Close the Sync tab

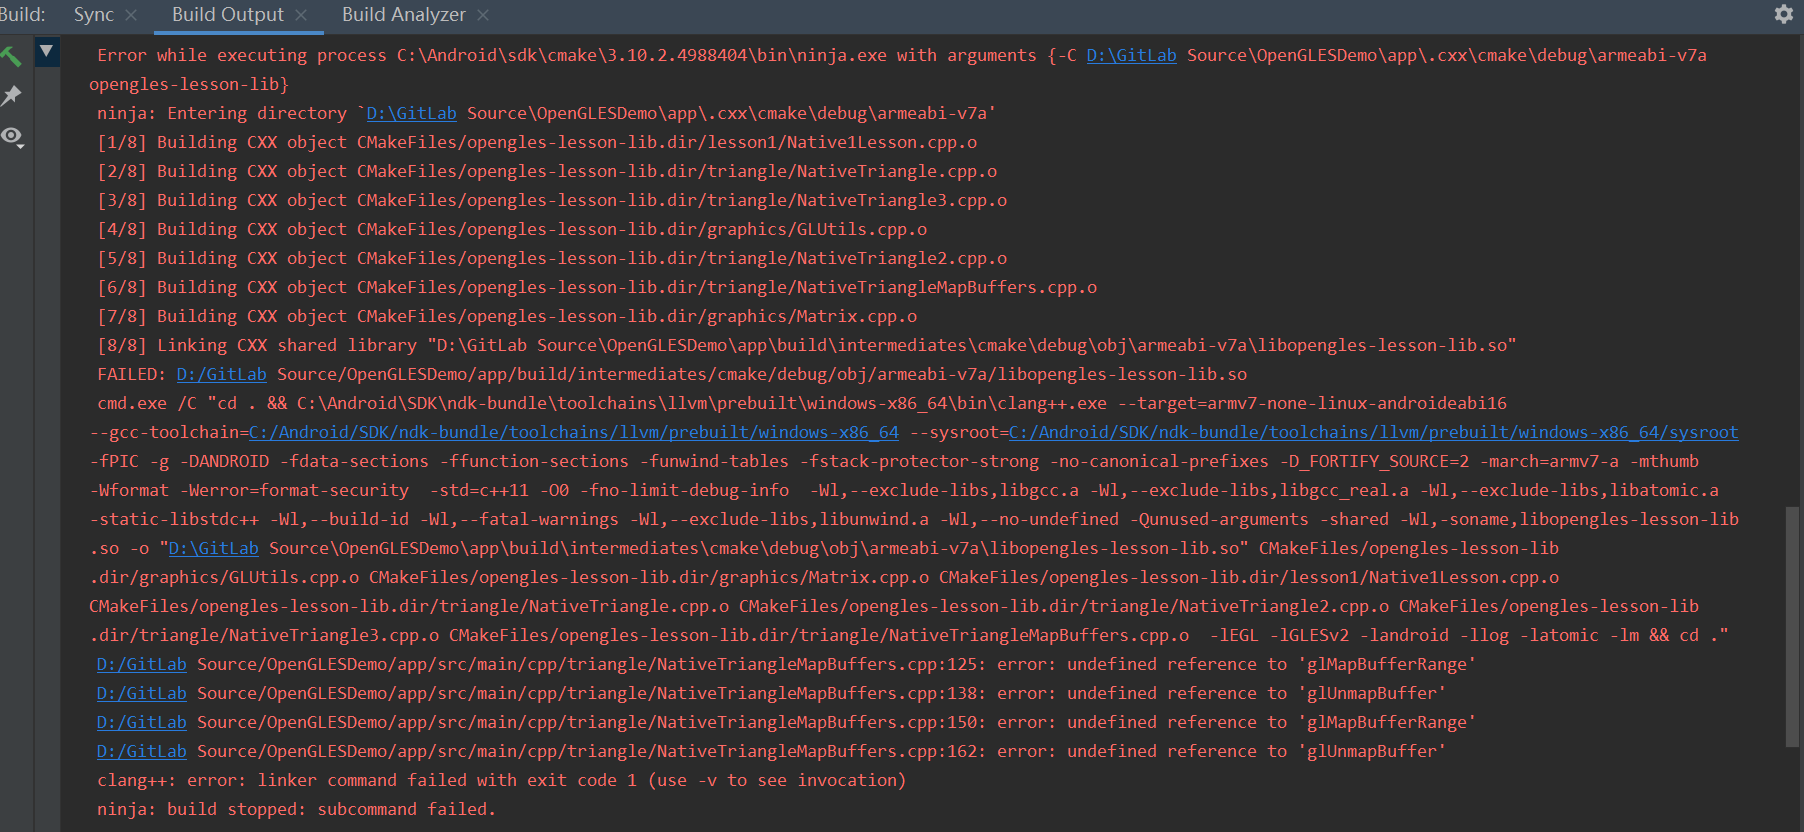click(x=131, y=16)
